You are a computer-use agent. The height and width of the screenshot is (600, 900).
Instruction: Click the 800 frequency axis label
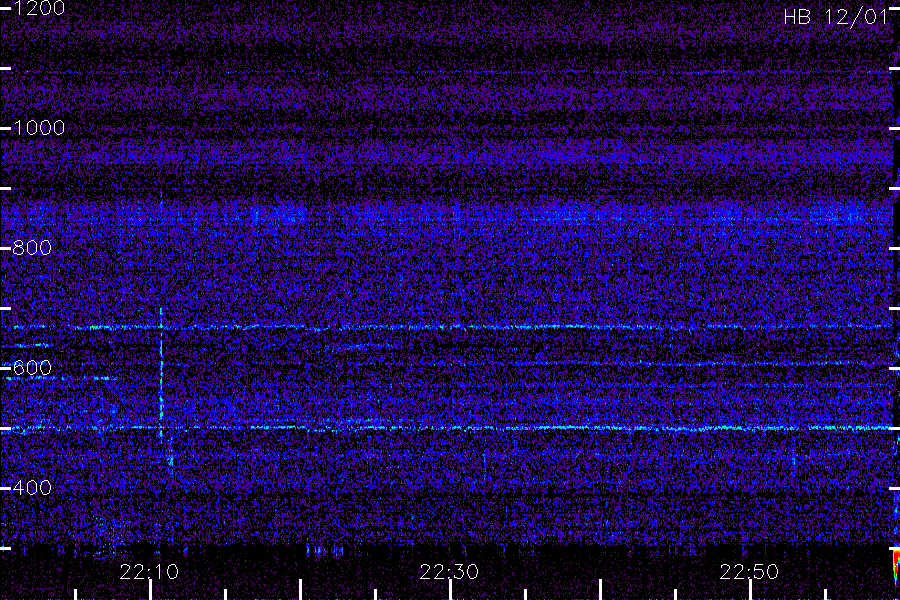pos(32,248)
